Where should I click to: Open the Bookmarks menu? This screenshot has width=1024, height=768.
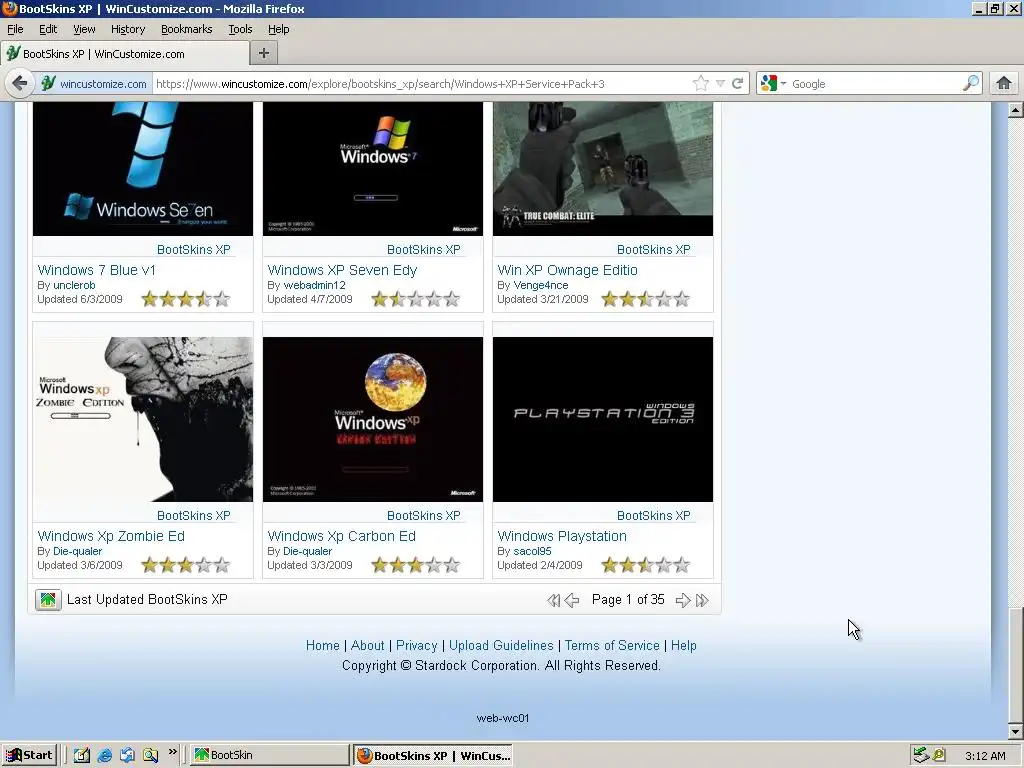[187, 29]
